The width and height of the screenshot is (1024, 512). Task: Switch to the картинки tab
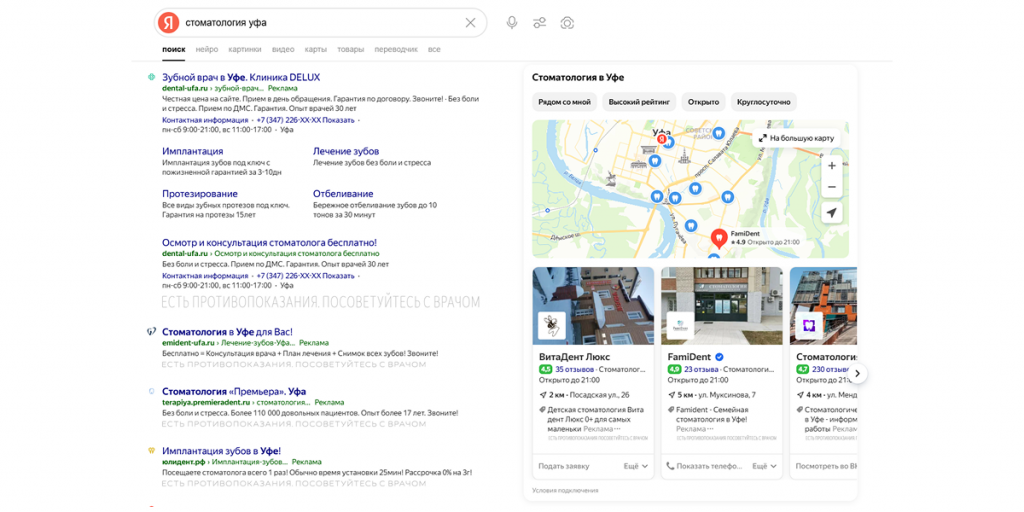point(245,49)
